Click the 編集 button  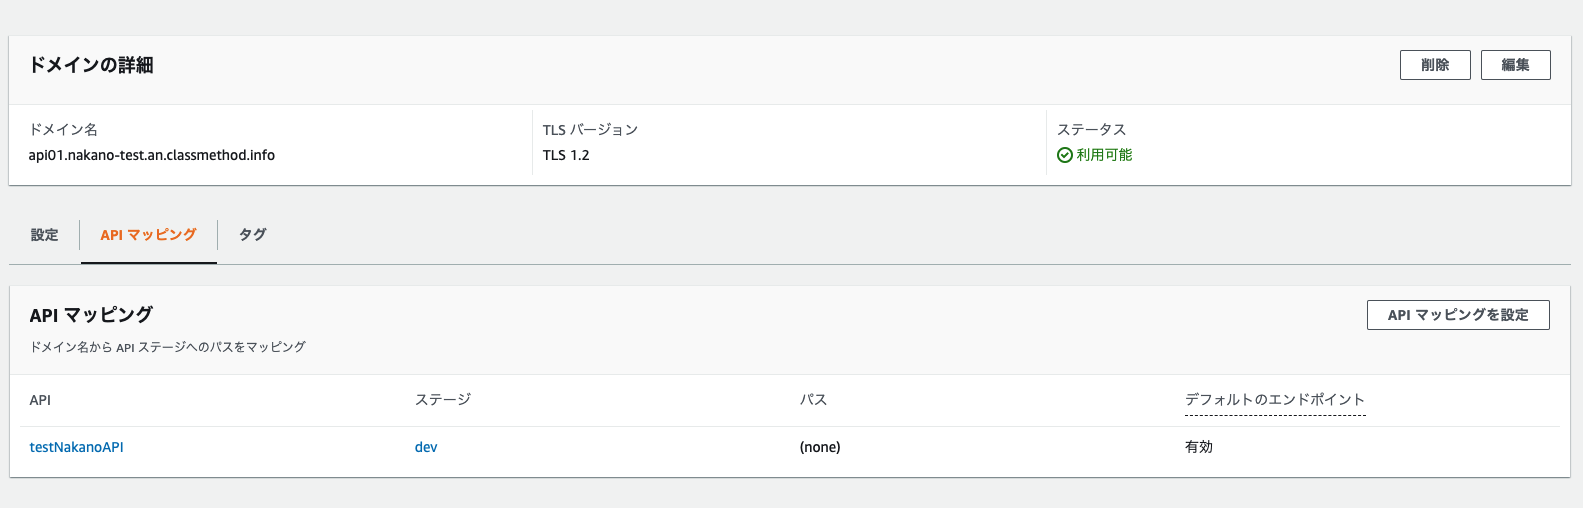point(1516,65)
